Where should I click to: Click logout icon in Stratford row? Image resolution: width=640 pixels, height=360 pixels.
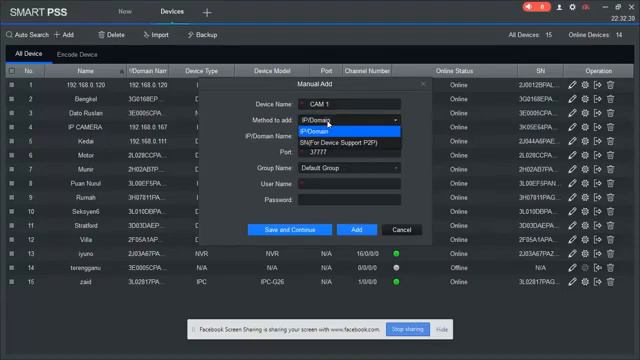point(598,226)
